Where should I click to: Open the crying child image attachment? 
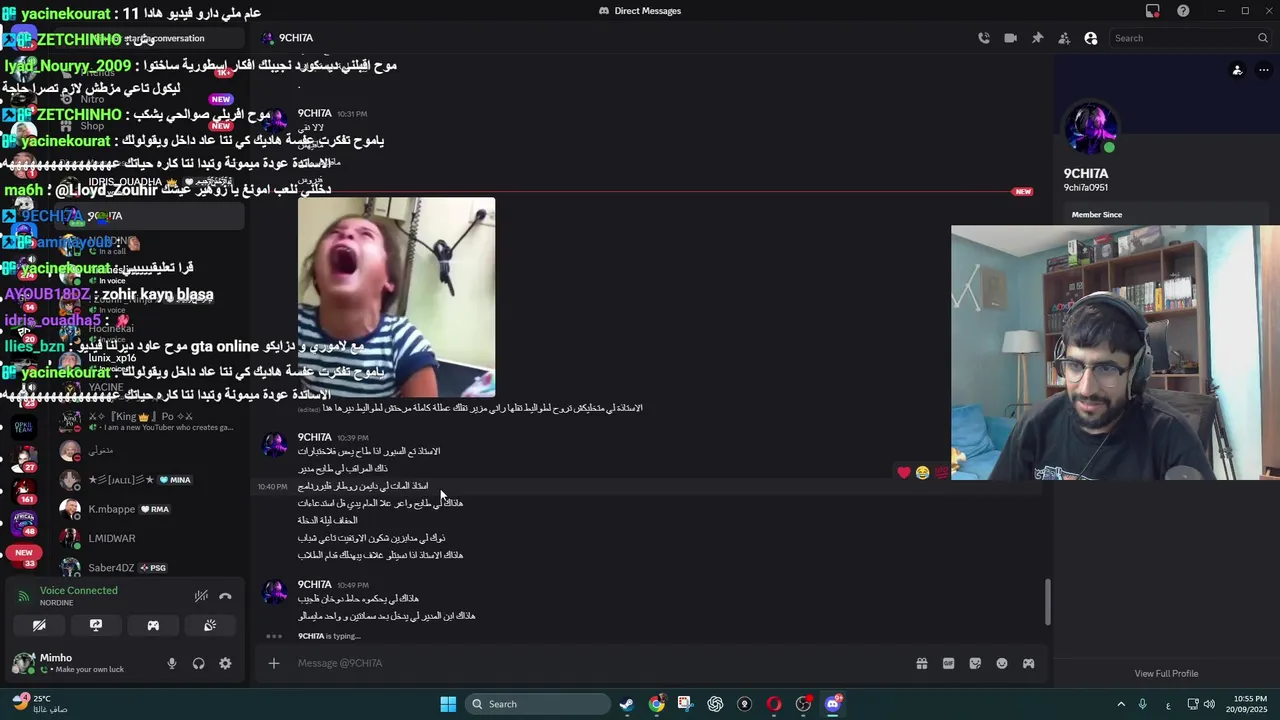pos(396,297)
